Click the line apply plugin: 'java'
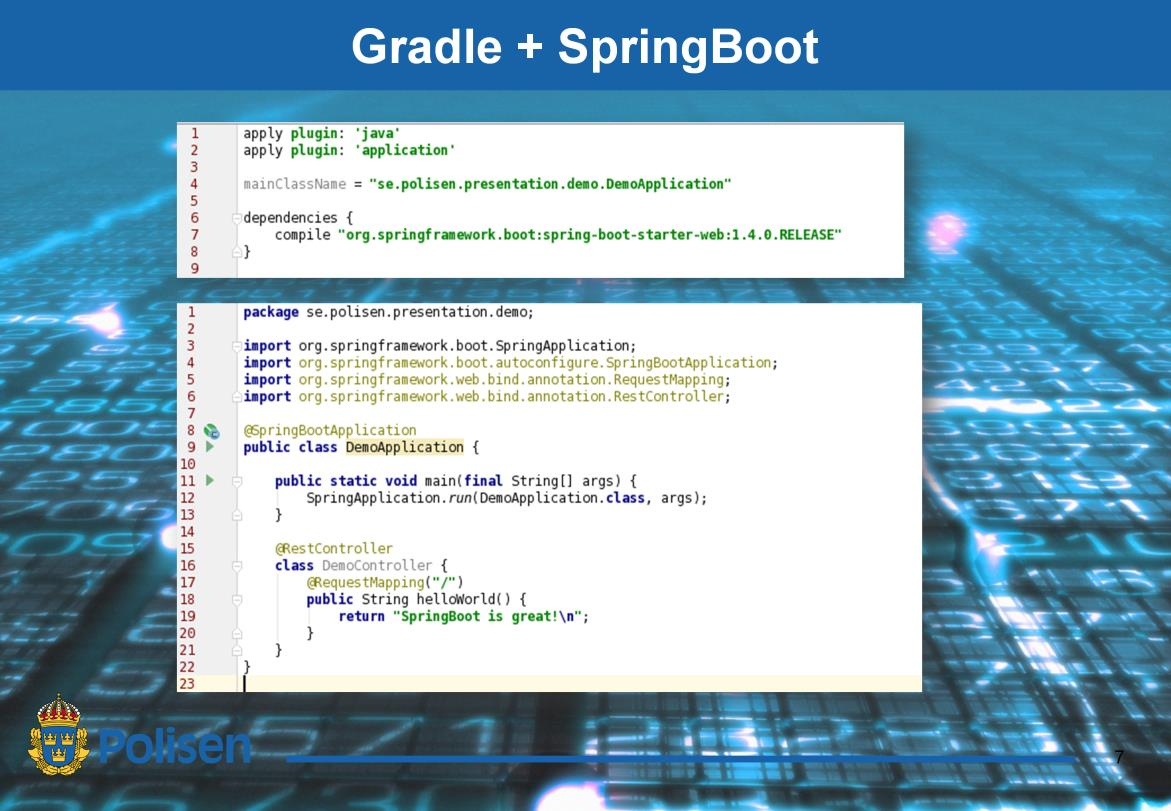 point(322,134)
